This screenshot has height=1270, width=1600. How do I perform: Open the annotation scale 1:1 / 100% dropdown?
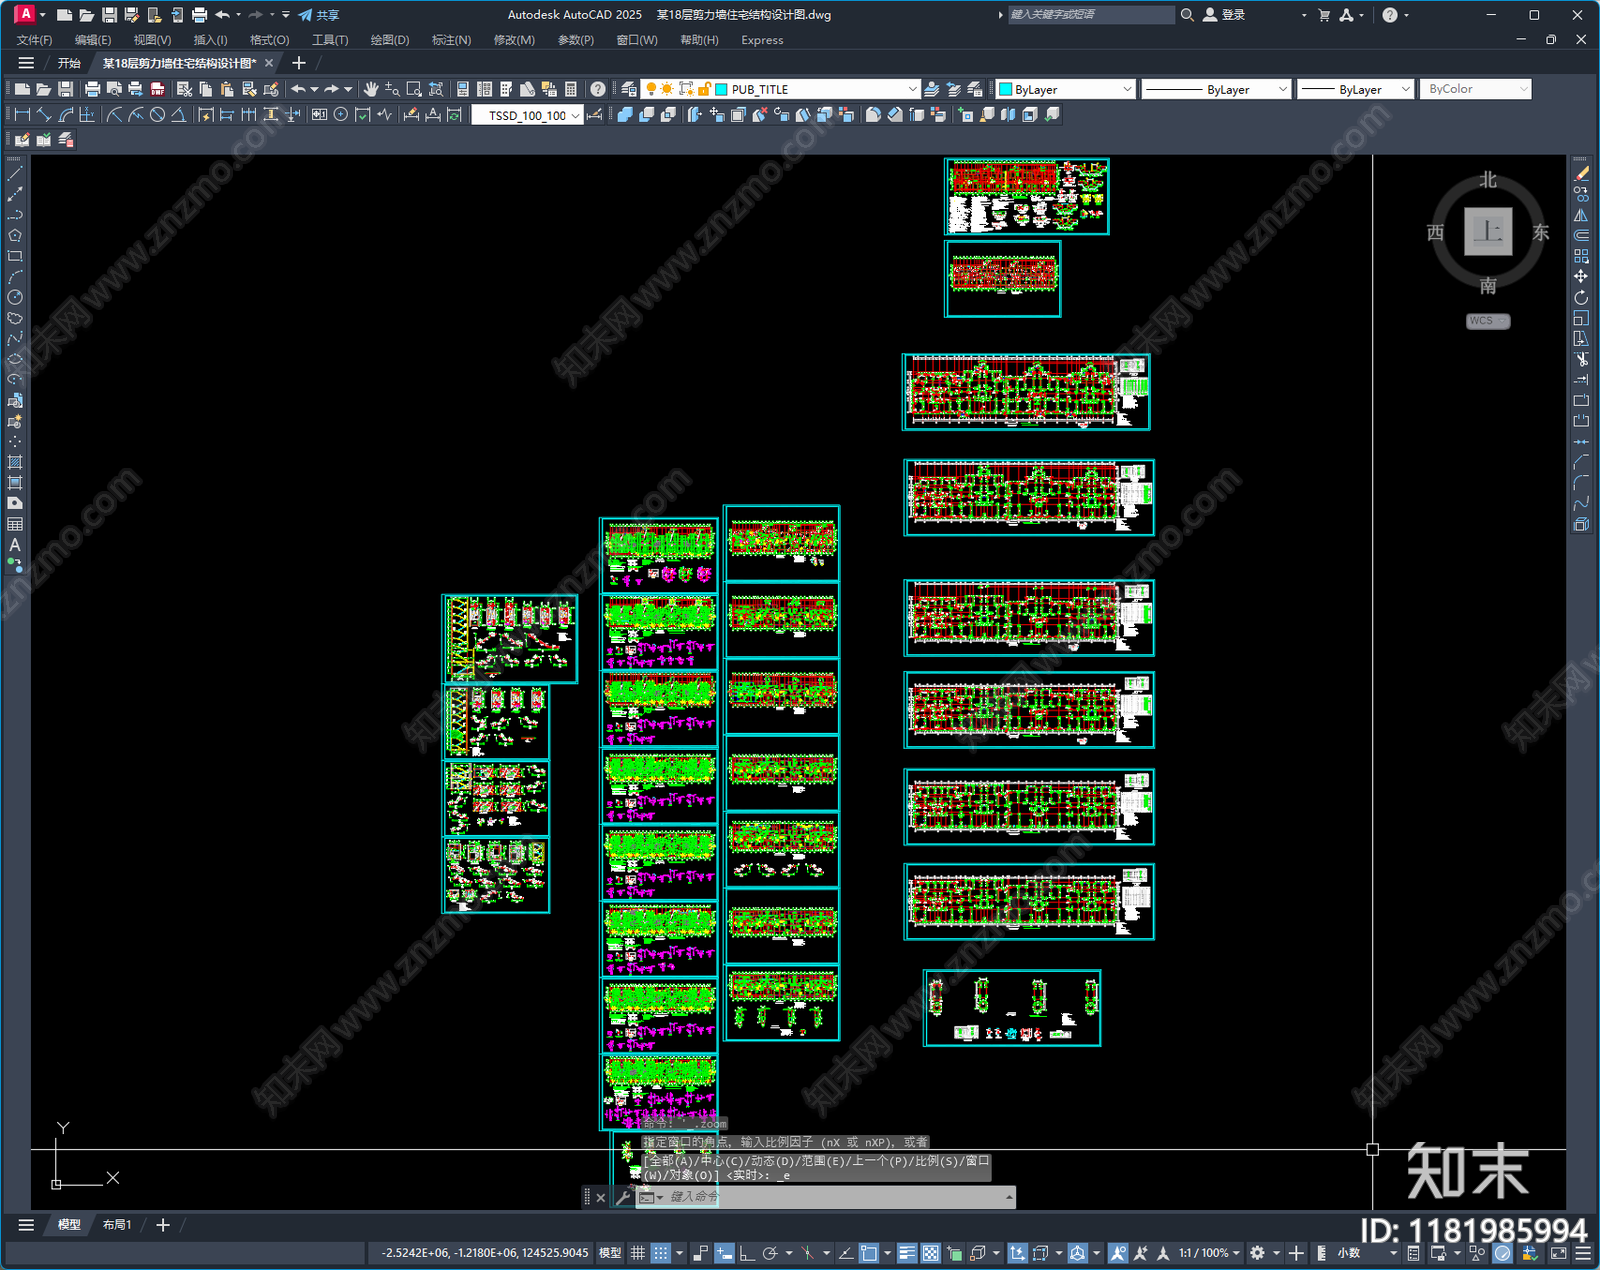click(1208, 1253)
